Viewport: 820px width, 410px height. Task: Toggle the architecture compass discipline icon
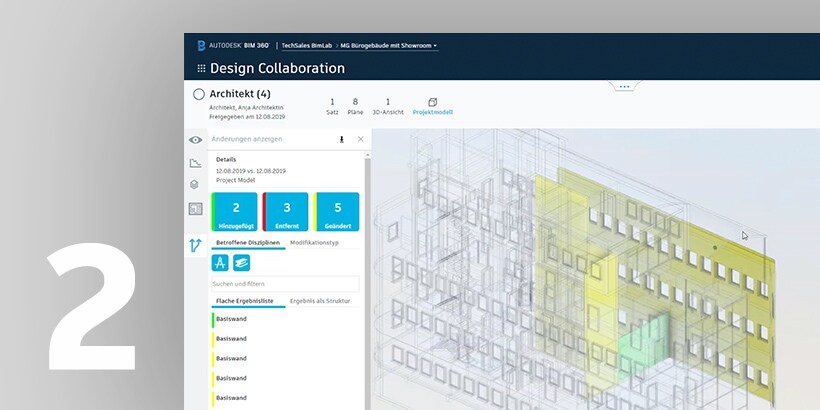[220, 263]
